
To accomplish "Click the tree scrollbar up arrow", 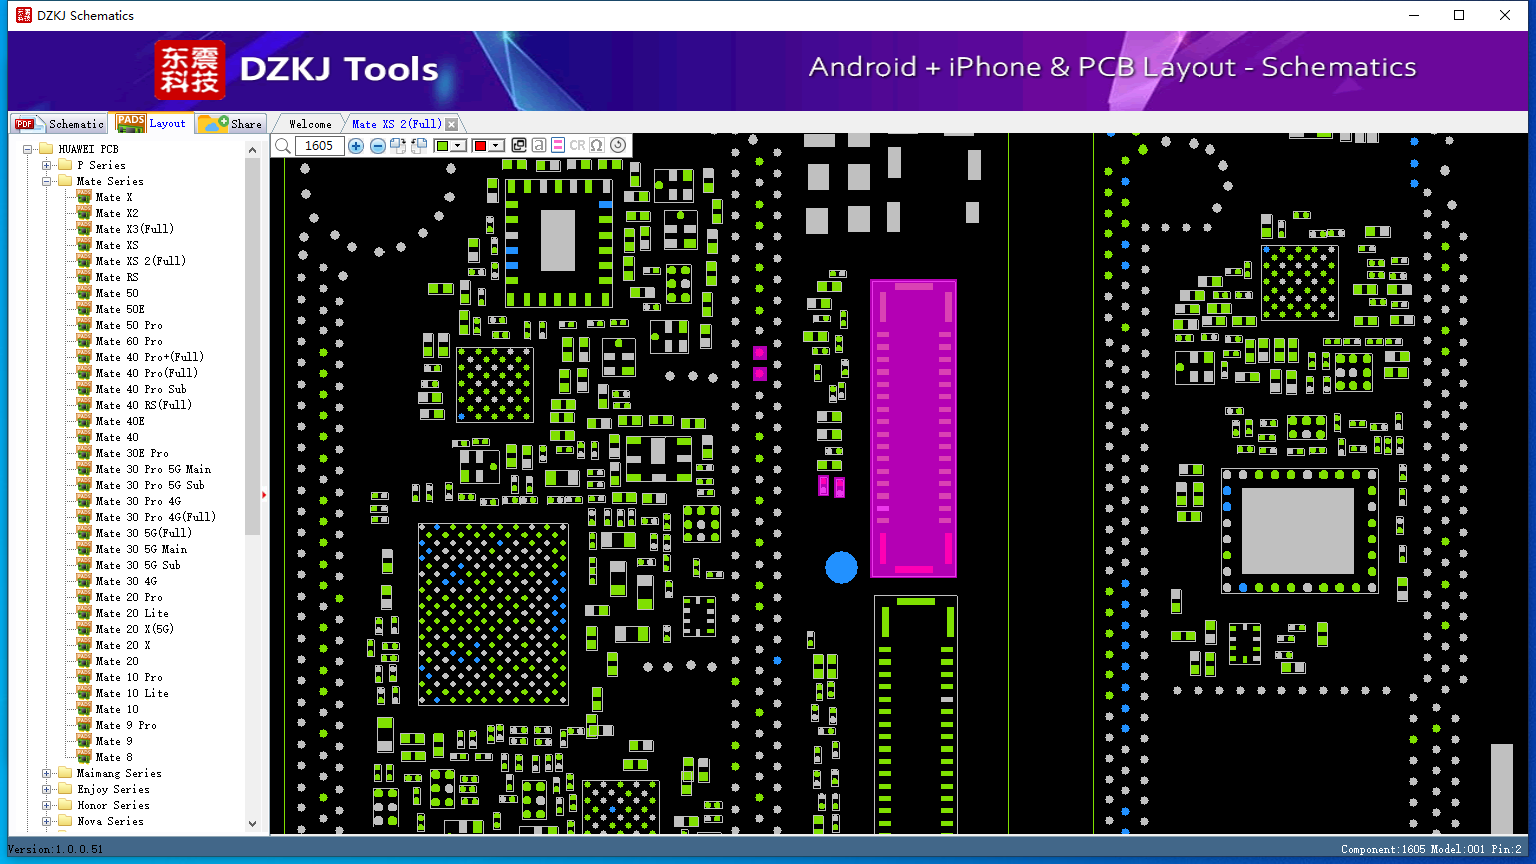I will click(252, 150).
